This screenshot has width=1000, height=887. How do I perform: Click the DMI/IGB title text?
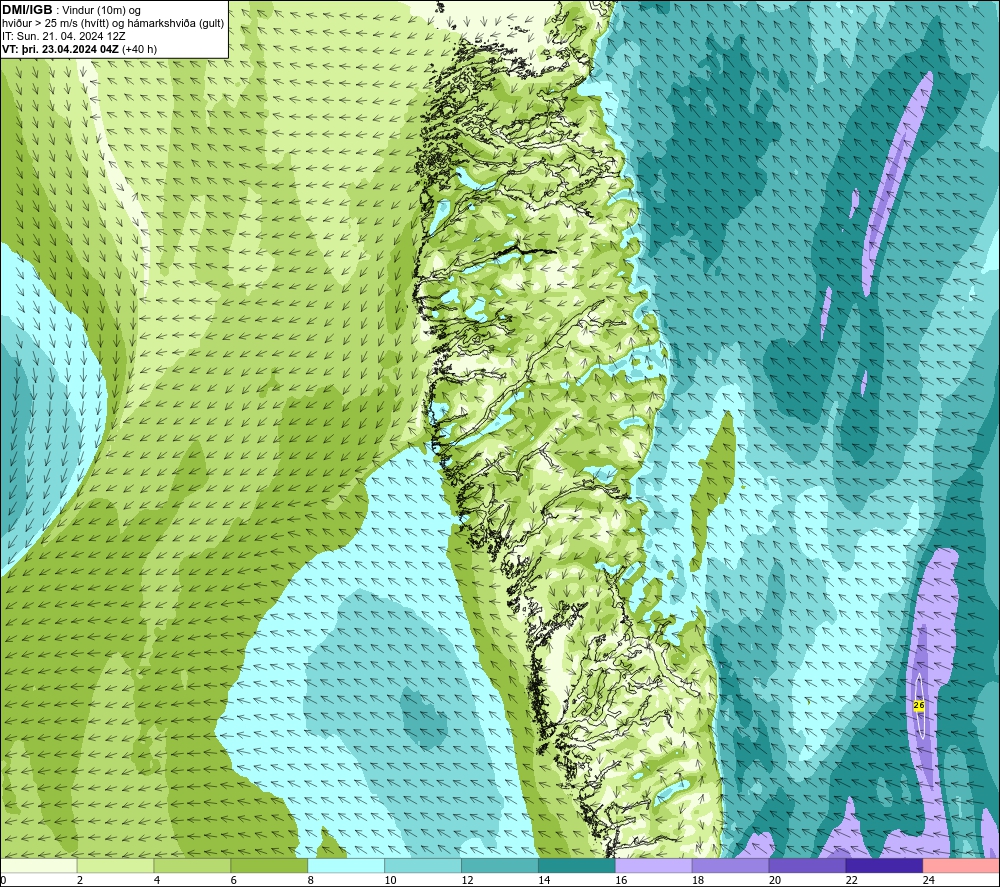click(27, 10)
